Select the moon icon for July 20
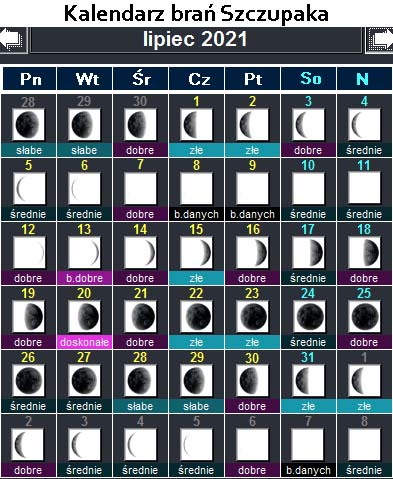The width and height of the screenshot is (393, 479). pyautogui.click(x=84, y=316)
